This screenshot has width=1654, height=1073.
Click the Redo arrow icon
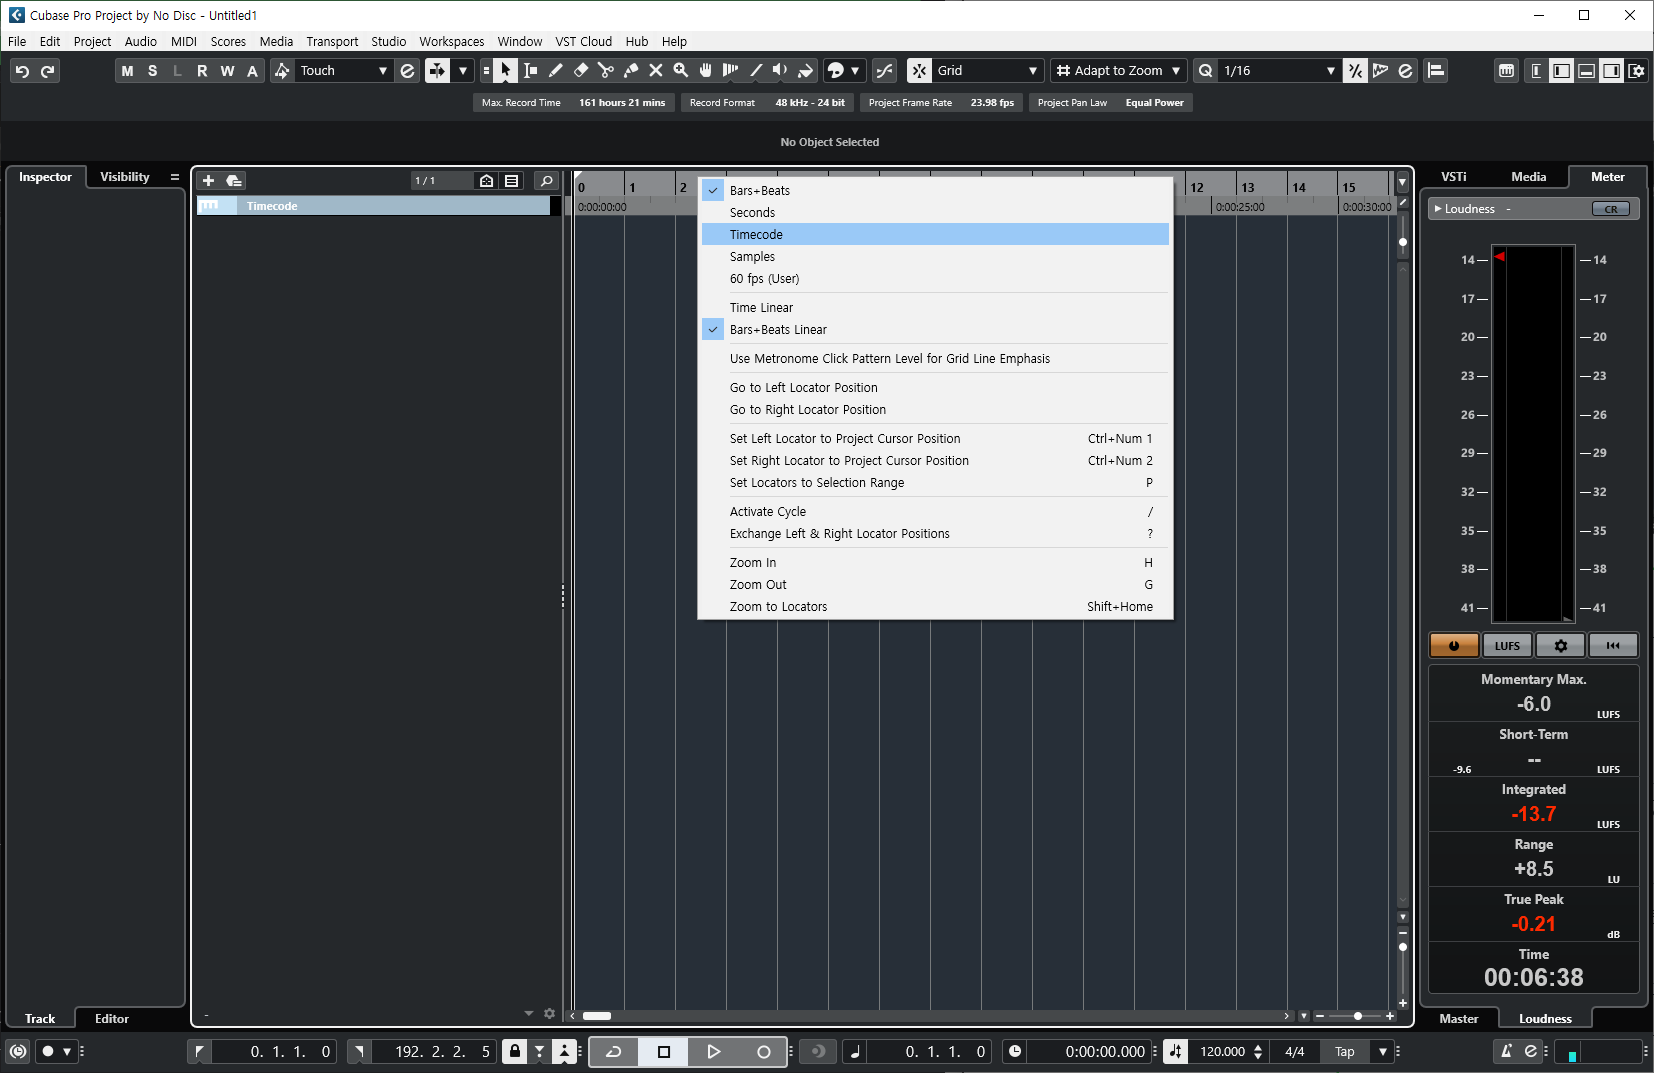point(47,71)
